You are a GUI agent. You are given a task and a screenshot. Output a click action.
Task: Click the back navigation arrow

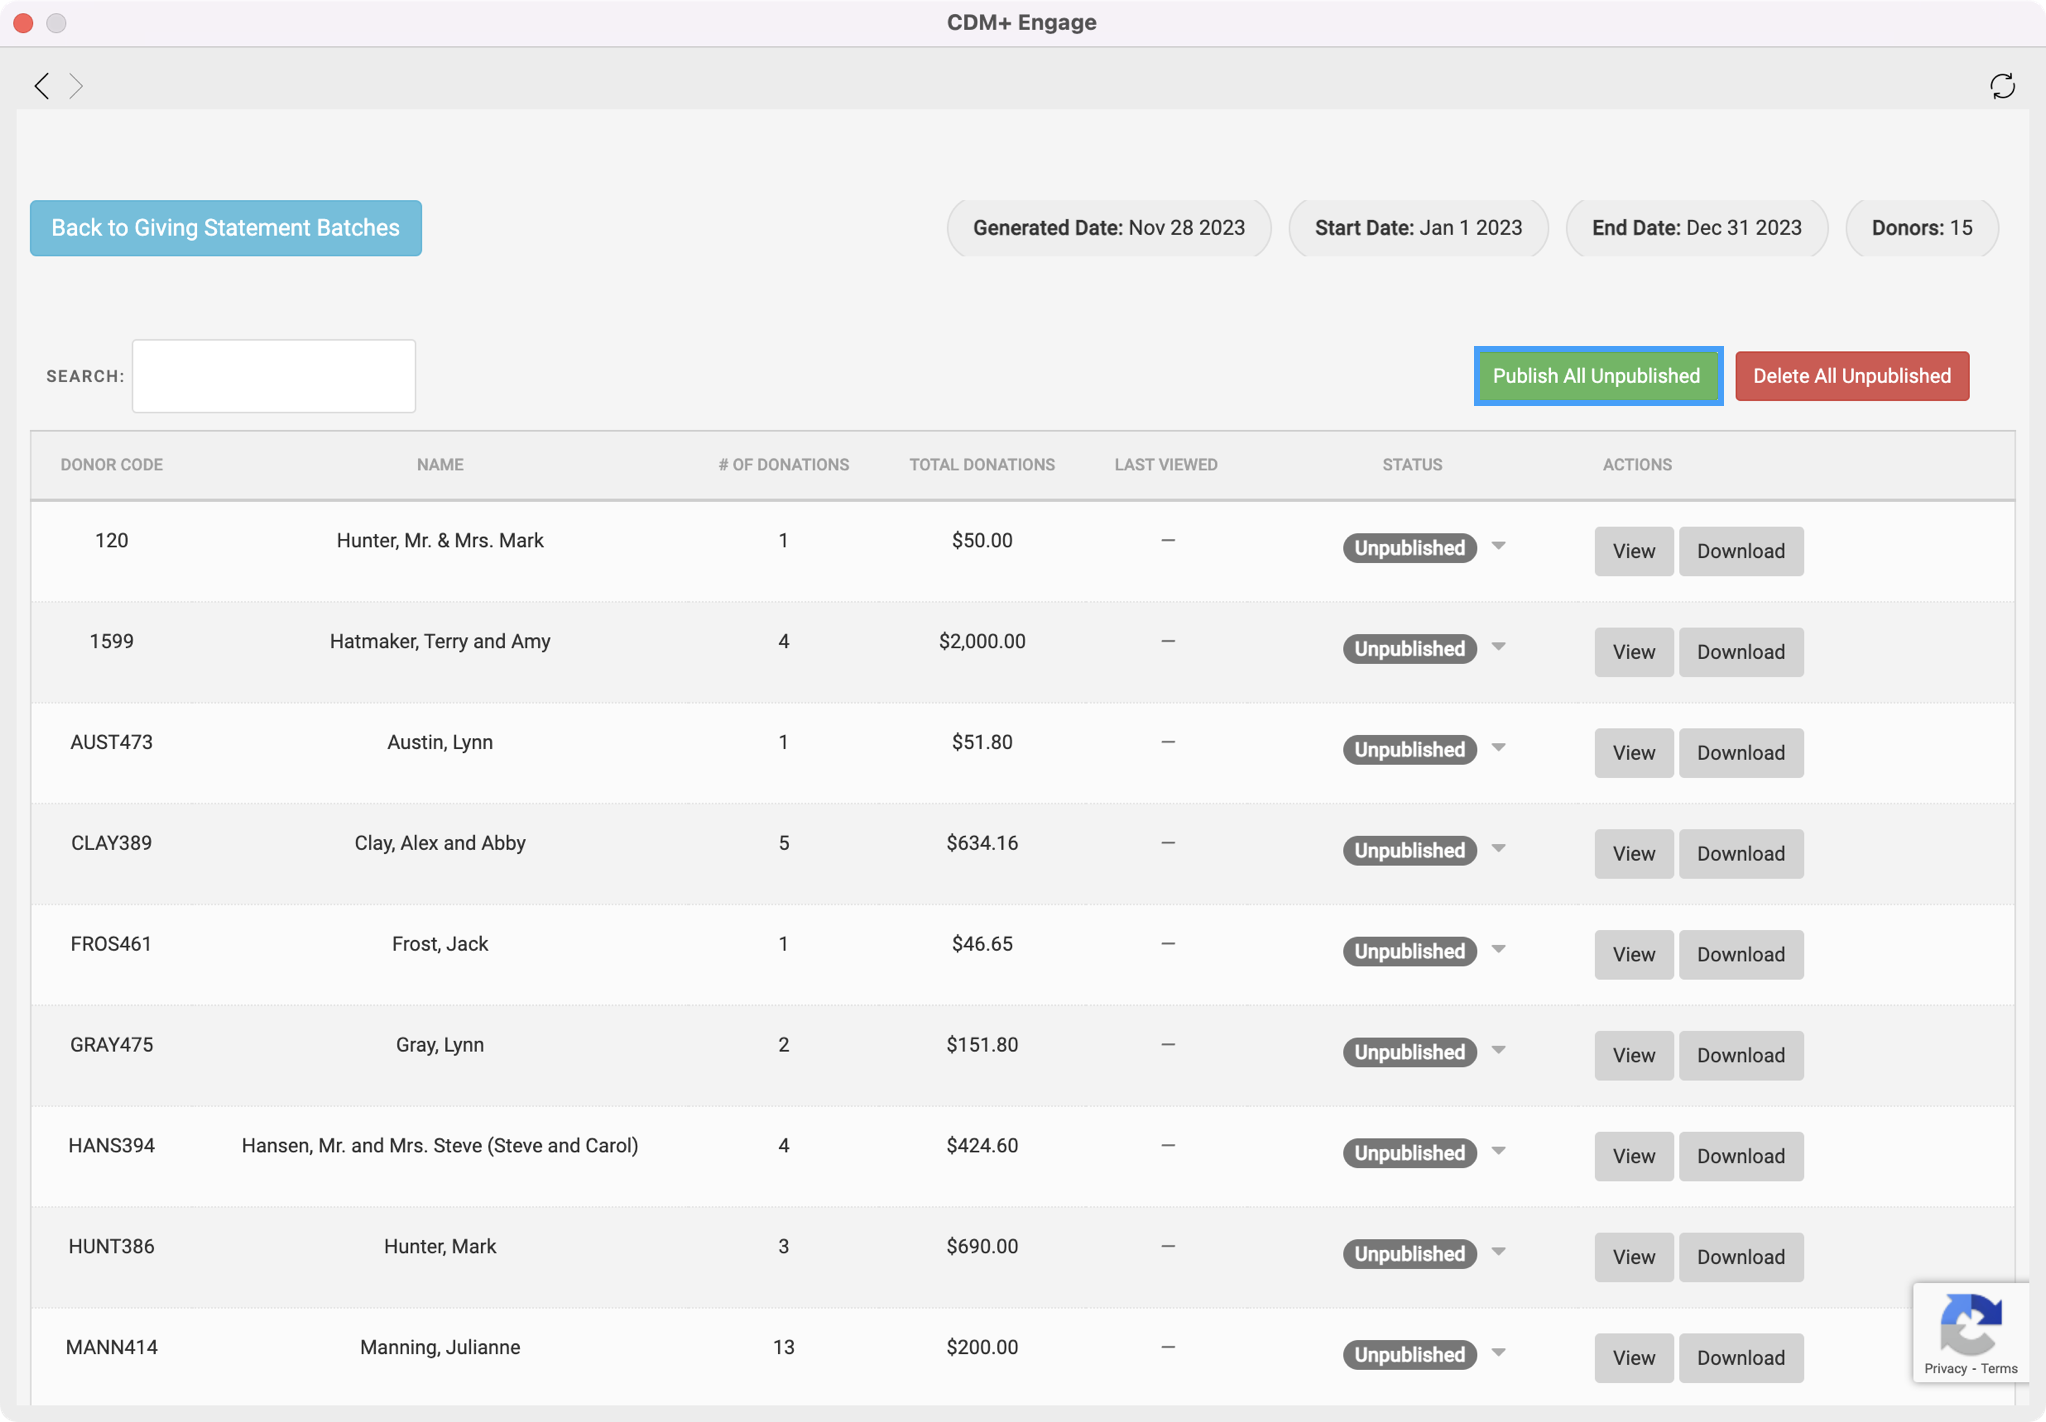(42, 86)
